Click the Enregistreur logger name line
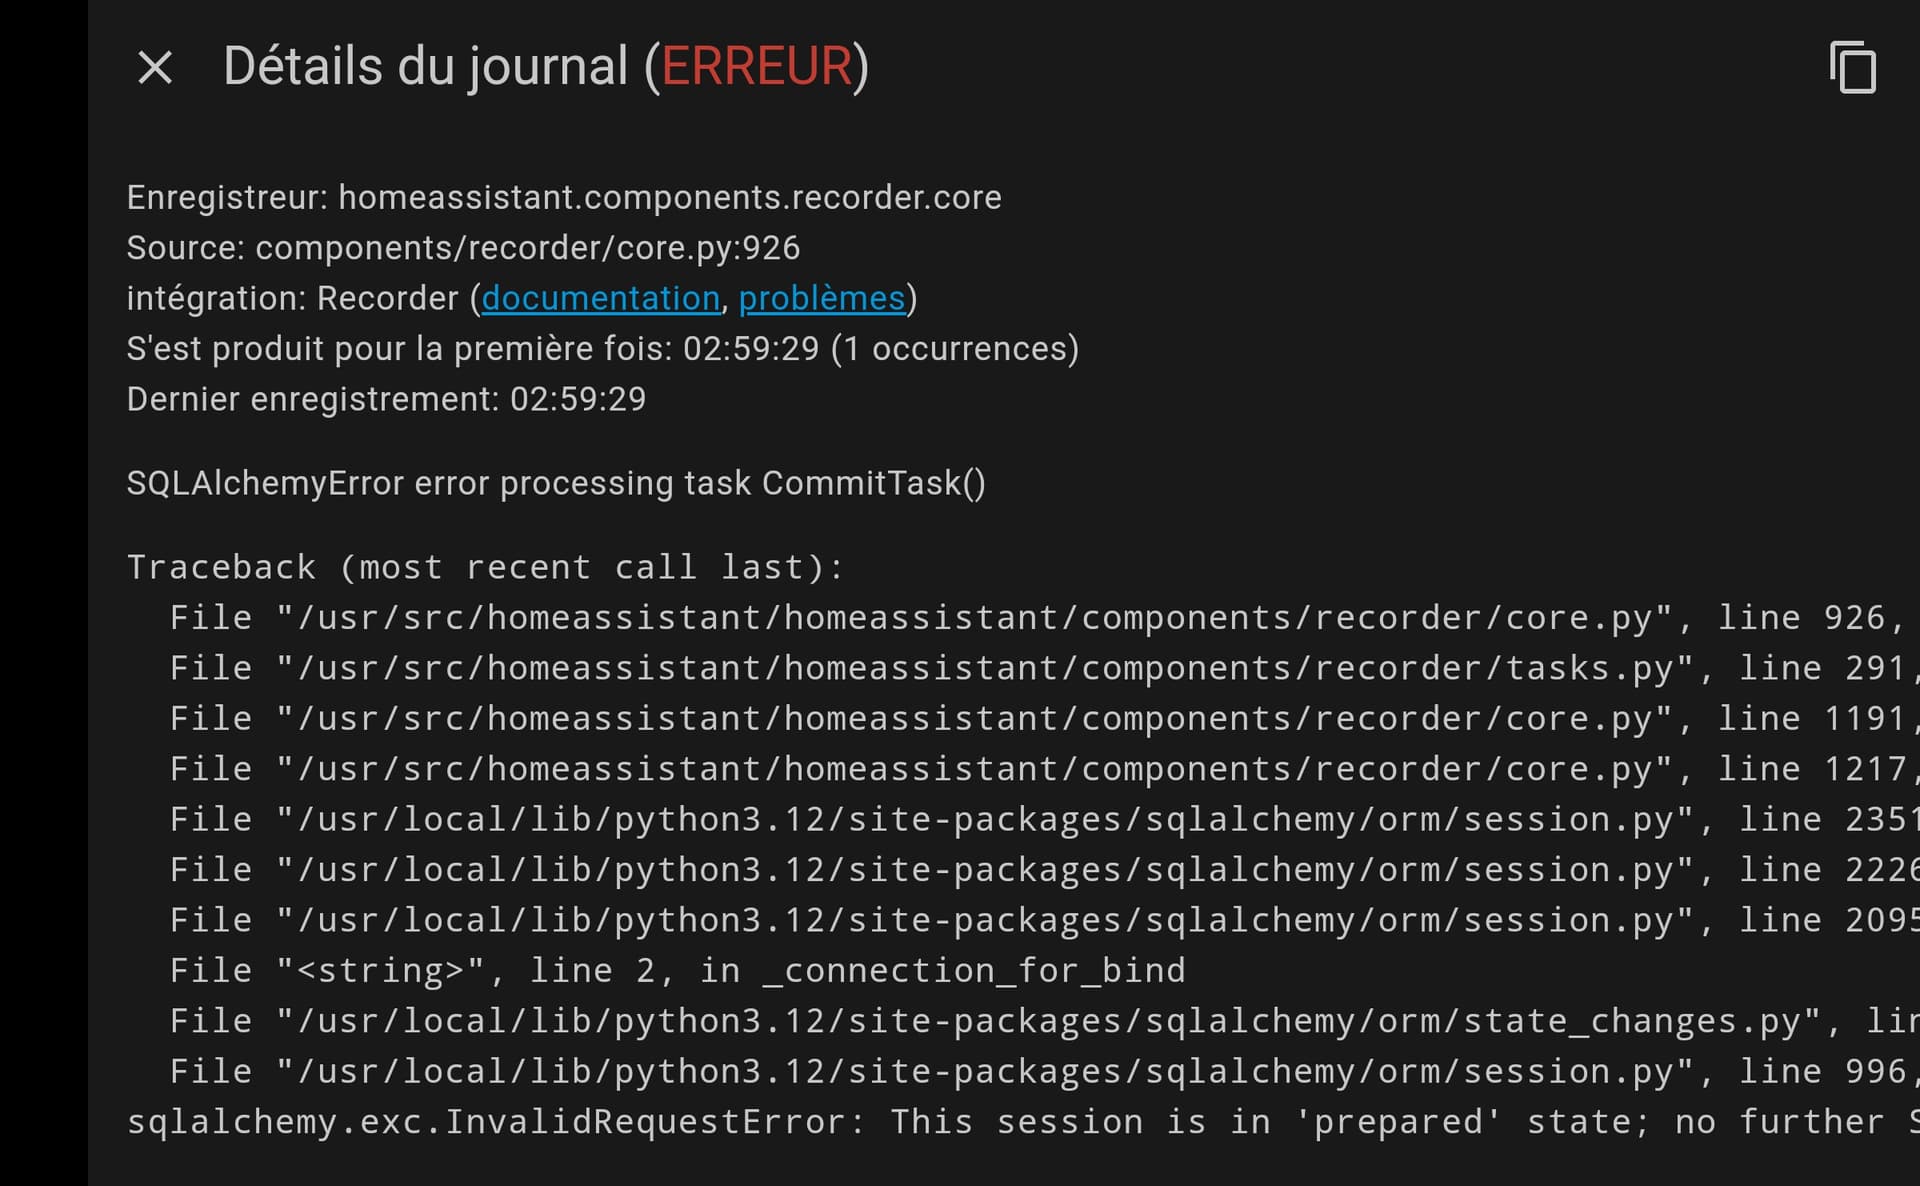 pos(564,198)
